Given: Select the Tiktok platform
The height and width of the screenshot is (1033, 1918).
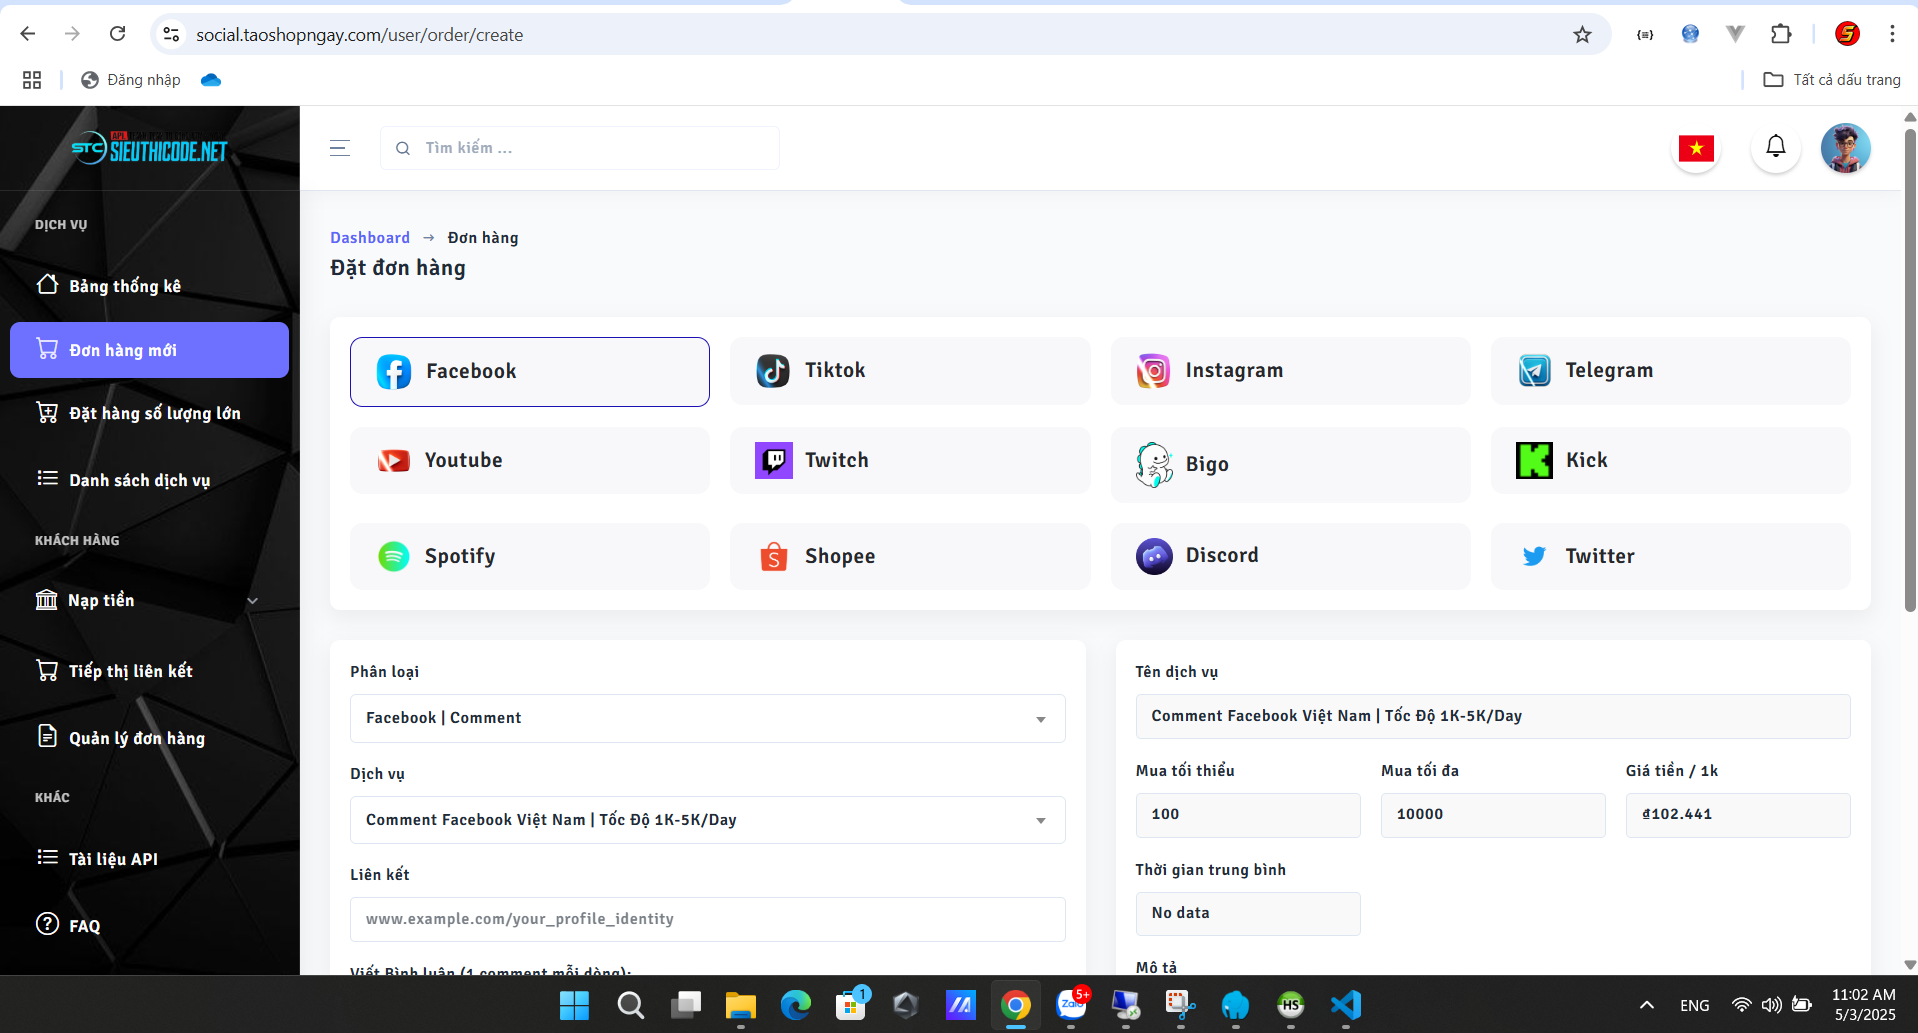Looking at the screenshot, I should click(909, 371).
